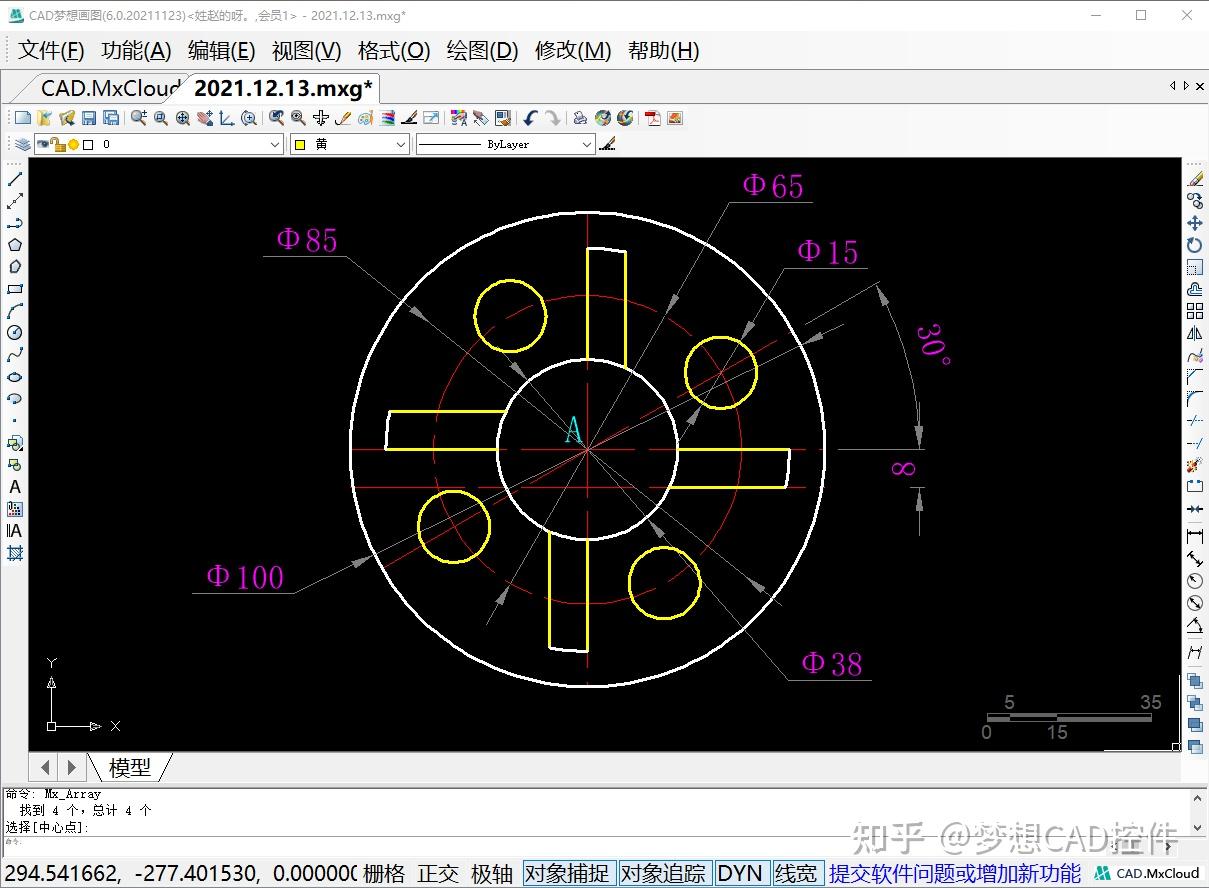Select the Ellipse drawing tool
This screenshot has width=1209, height=888.
tap(15, 377)
